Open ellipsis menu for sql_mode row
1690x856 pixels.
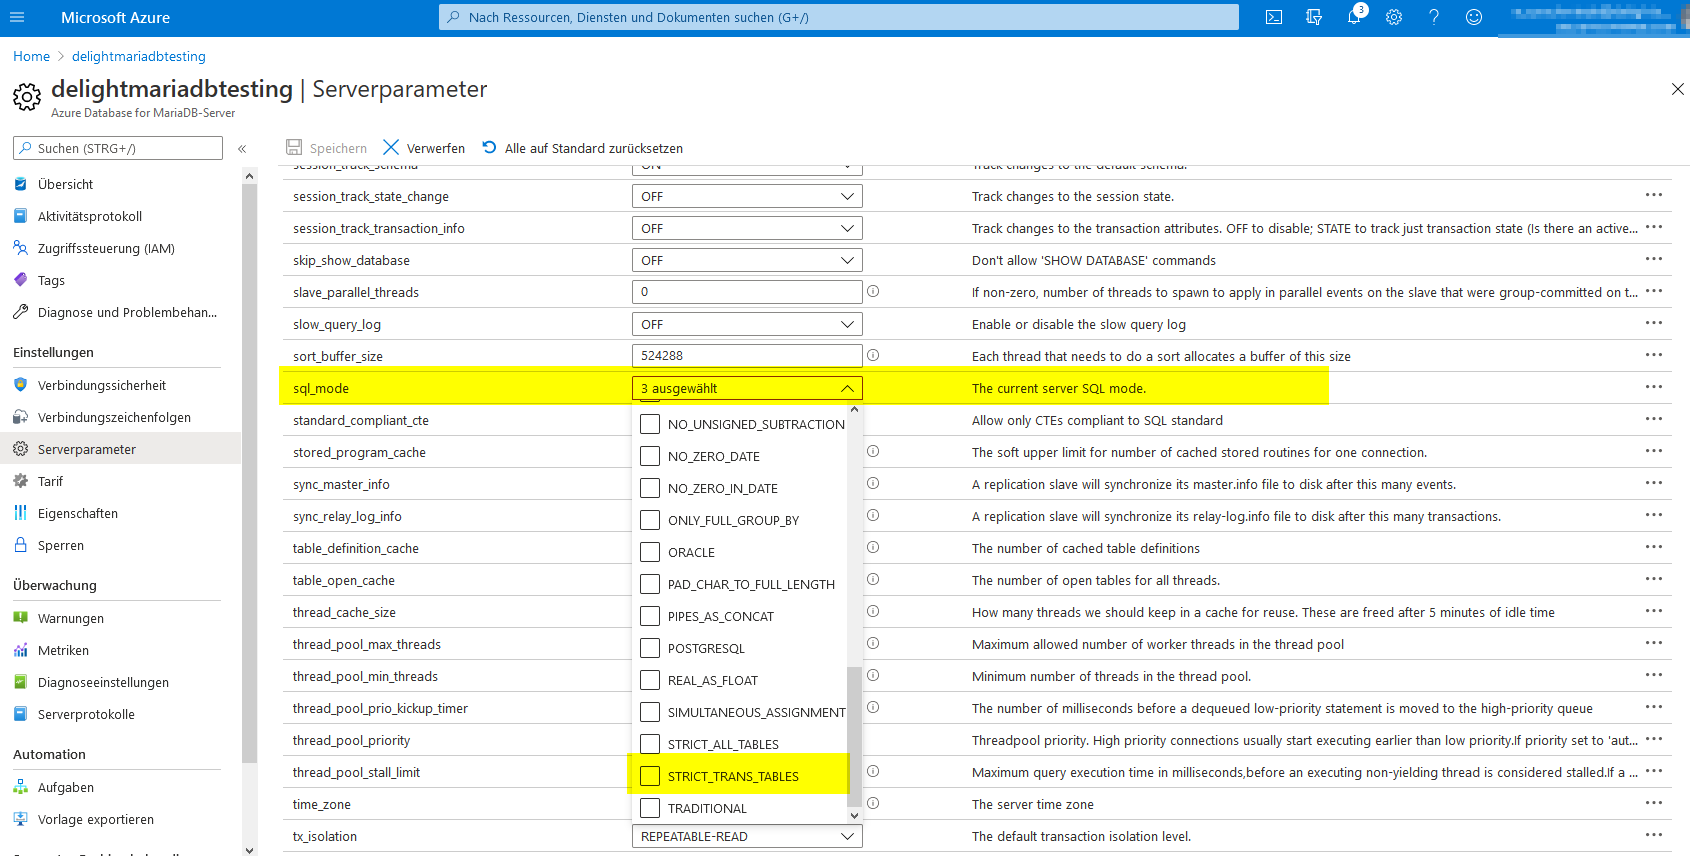(1654, 387)
